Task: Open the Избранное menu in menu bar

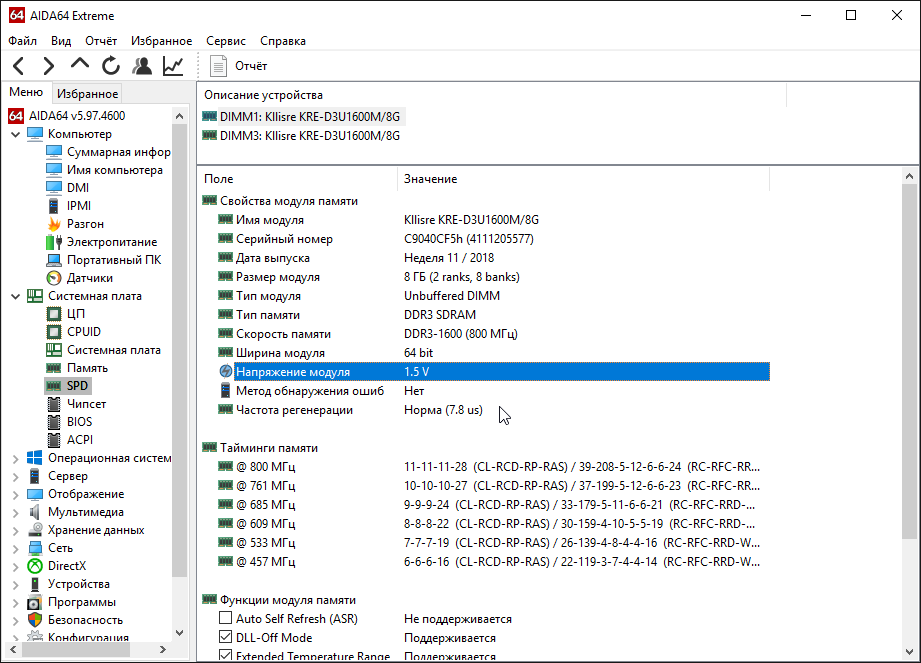Action: 162,41
